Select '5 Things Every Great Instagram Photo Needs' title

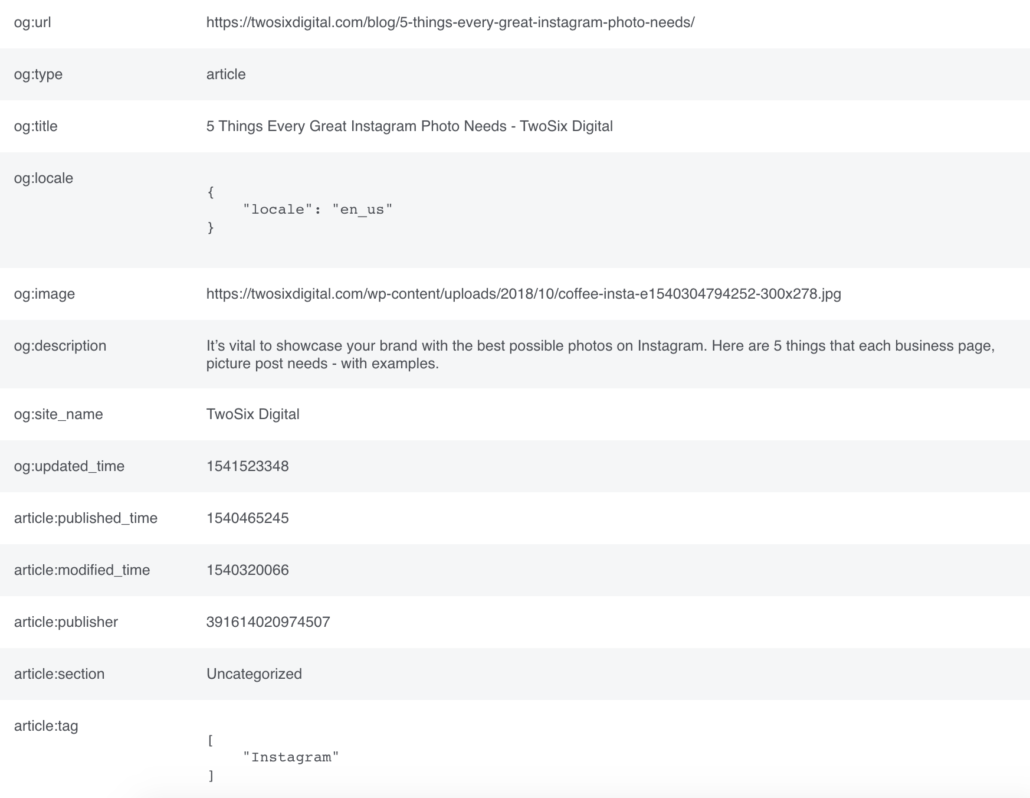pyautogui.click(x=409, y=126)
